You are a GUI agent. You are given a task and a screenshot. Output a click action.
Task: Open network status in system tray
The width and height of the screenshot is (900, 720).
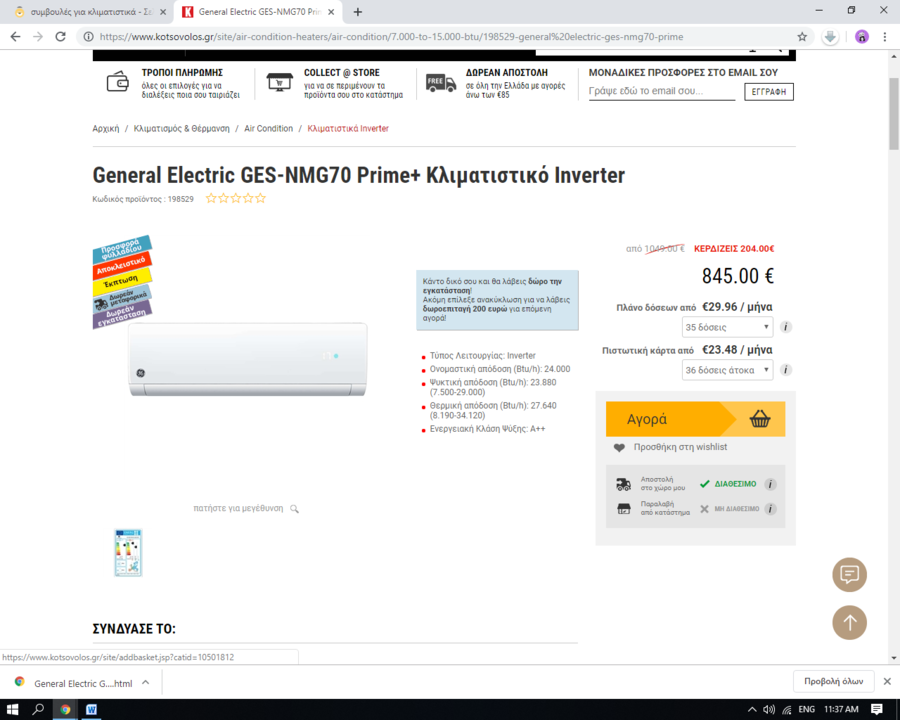786,710
